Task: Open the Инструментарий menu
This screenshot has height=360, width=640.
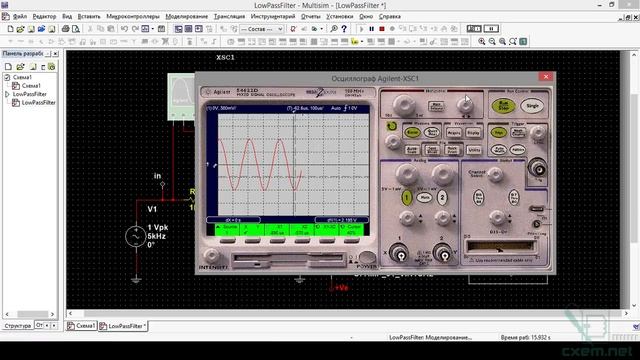Action: [x=273, y=17]
